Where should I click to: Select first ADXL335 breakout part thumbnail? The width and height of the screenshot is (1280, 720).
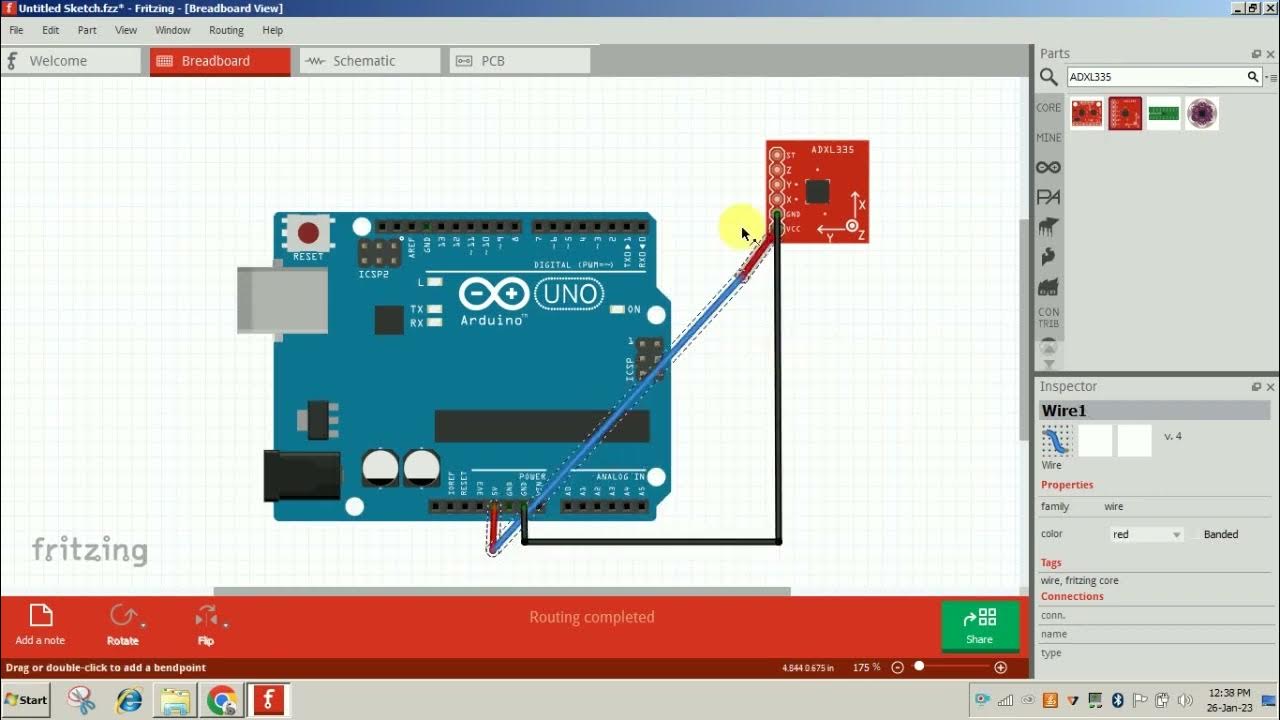(1087, 114)
